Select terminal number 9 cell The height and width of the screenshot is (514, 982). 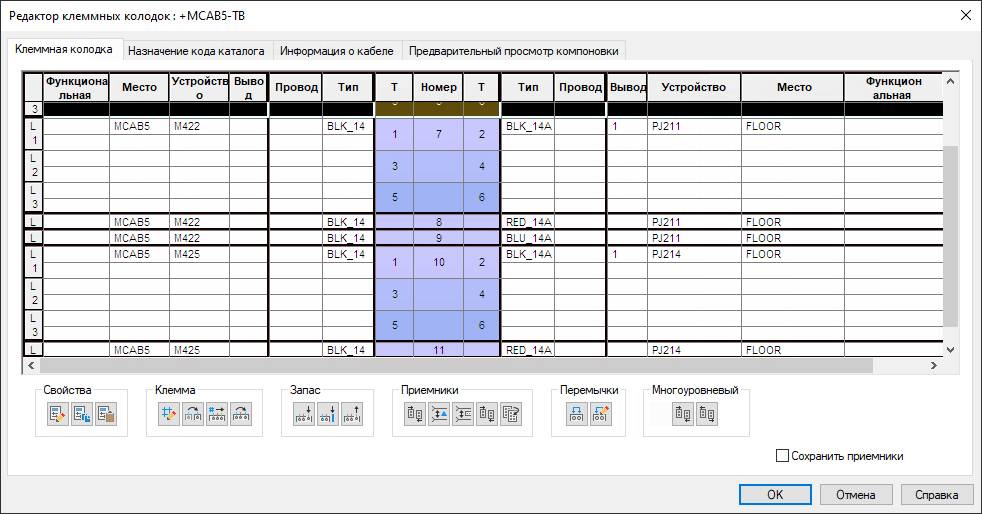[x=438, y=238]
